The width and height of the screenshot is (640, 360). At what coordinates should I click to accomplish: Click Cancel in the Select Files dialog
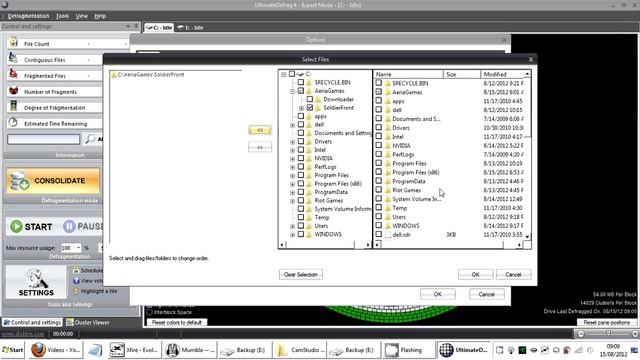tap(513, 274)
